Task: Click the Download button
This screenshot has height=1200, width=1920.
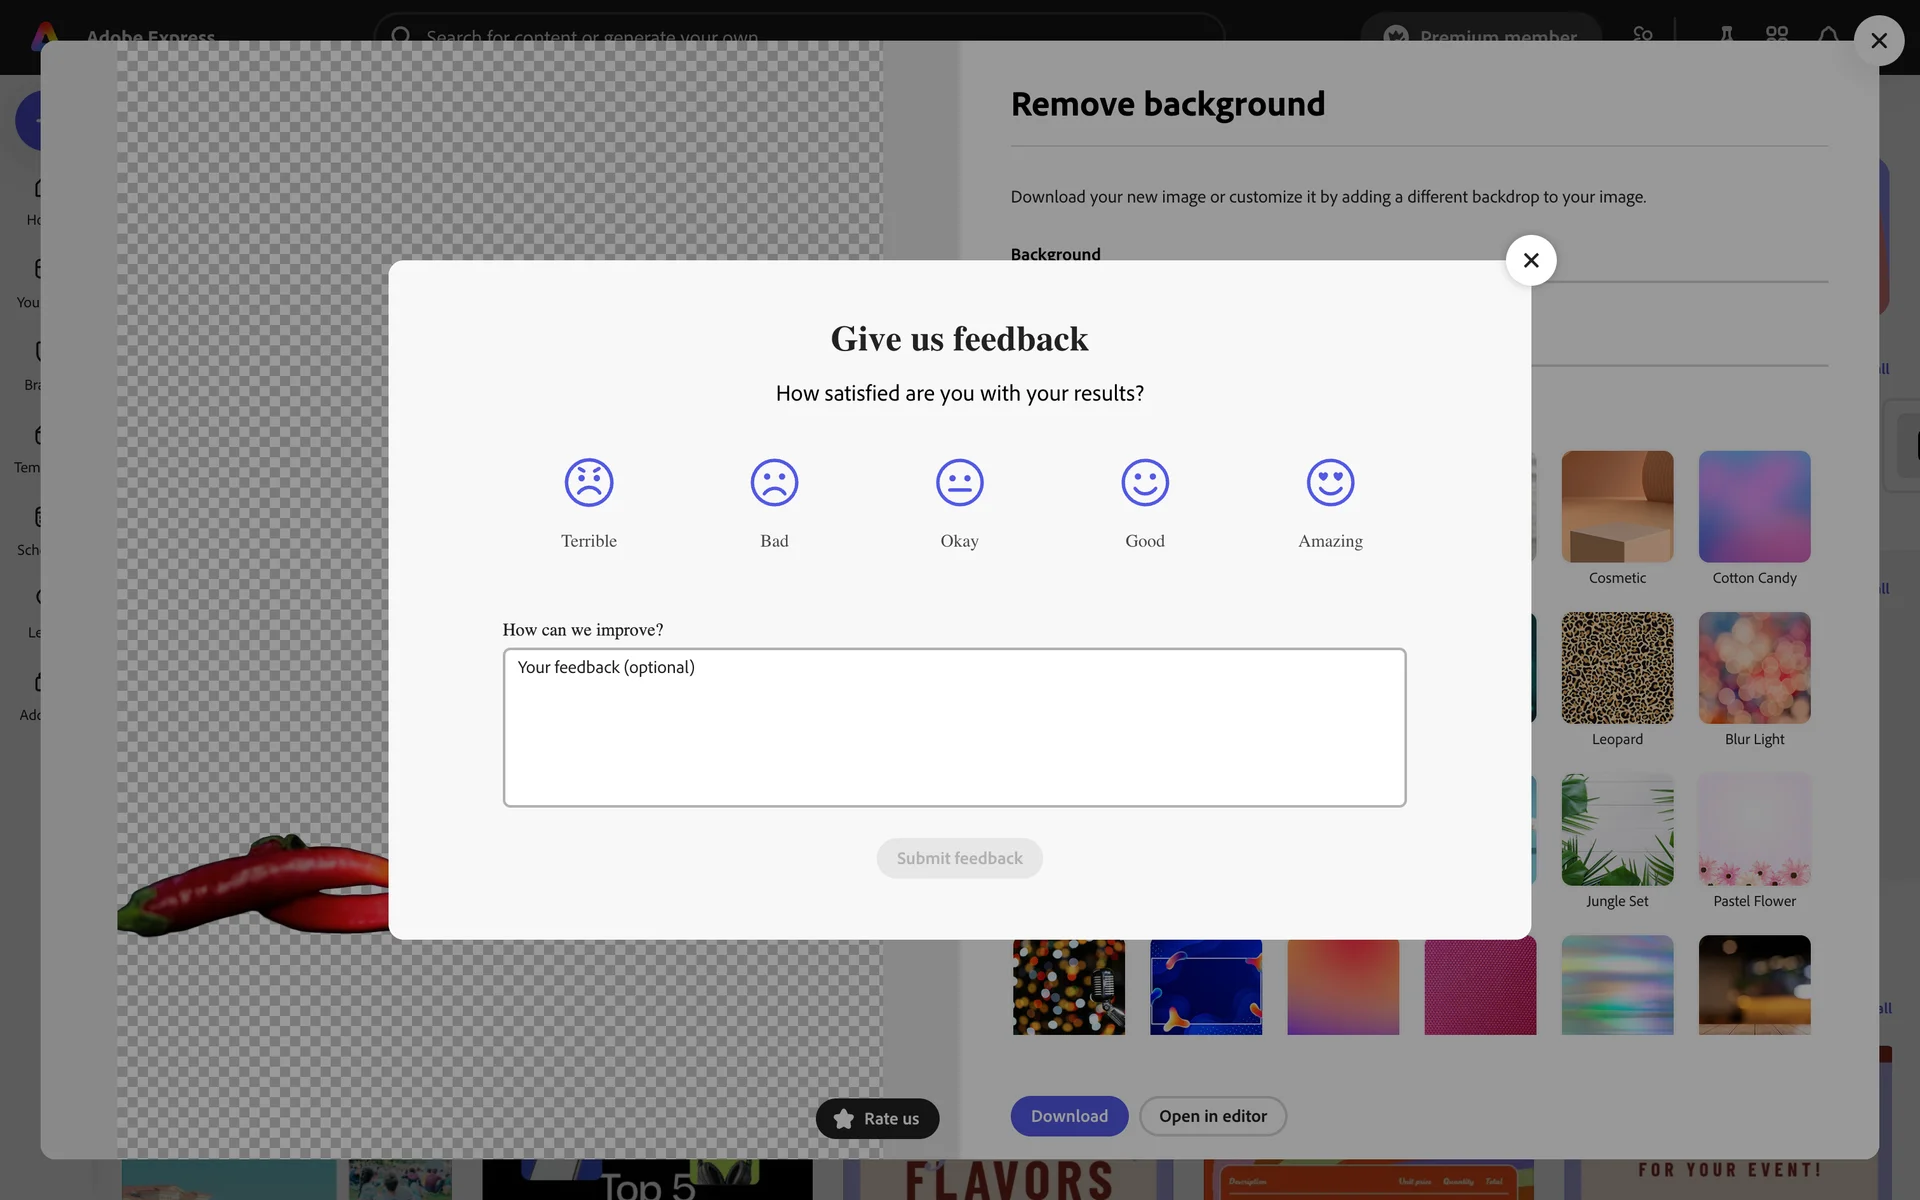Action: pos(1069,1116)
